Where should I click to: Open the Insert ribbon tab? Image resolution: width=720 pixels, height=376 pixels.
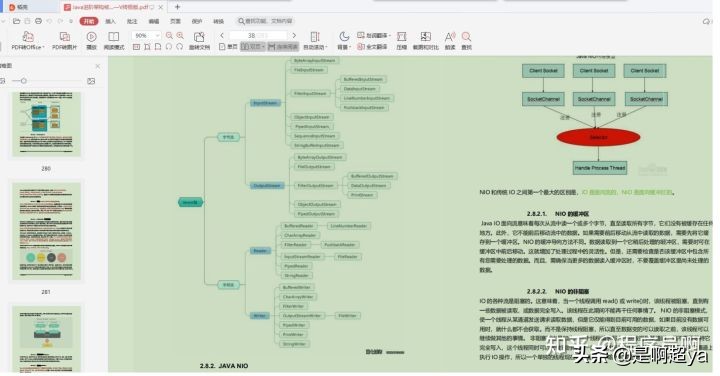110,21
